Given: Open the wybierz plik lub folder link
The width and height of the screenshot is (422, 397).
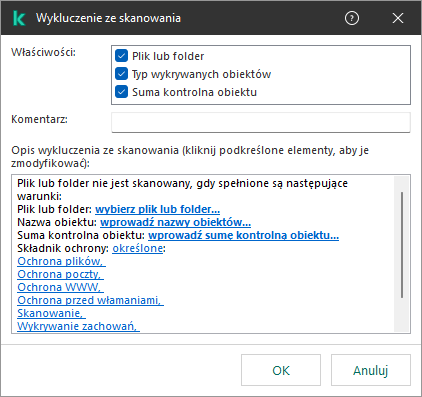Looking at the screenshot, I should (x=157, y=209).
